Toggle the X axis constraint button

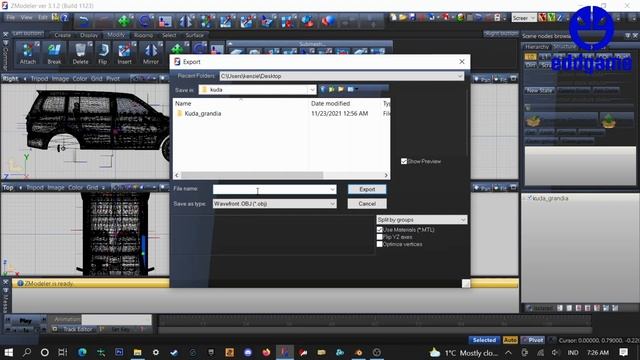pos(542,18)
